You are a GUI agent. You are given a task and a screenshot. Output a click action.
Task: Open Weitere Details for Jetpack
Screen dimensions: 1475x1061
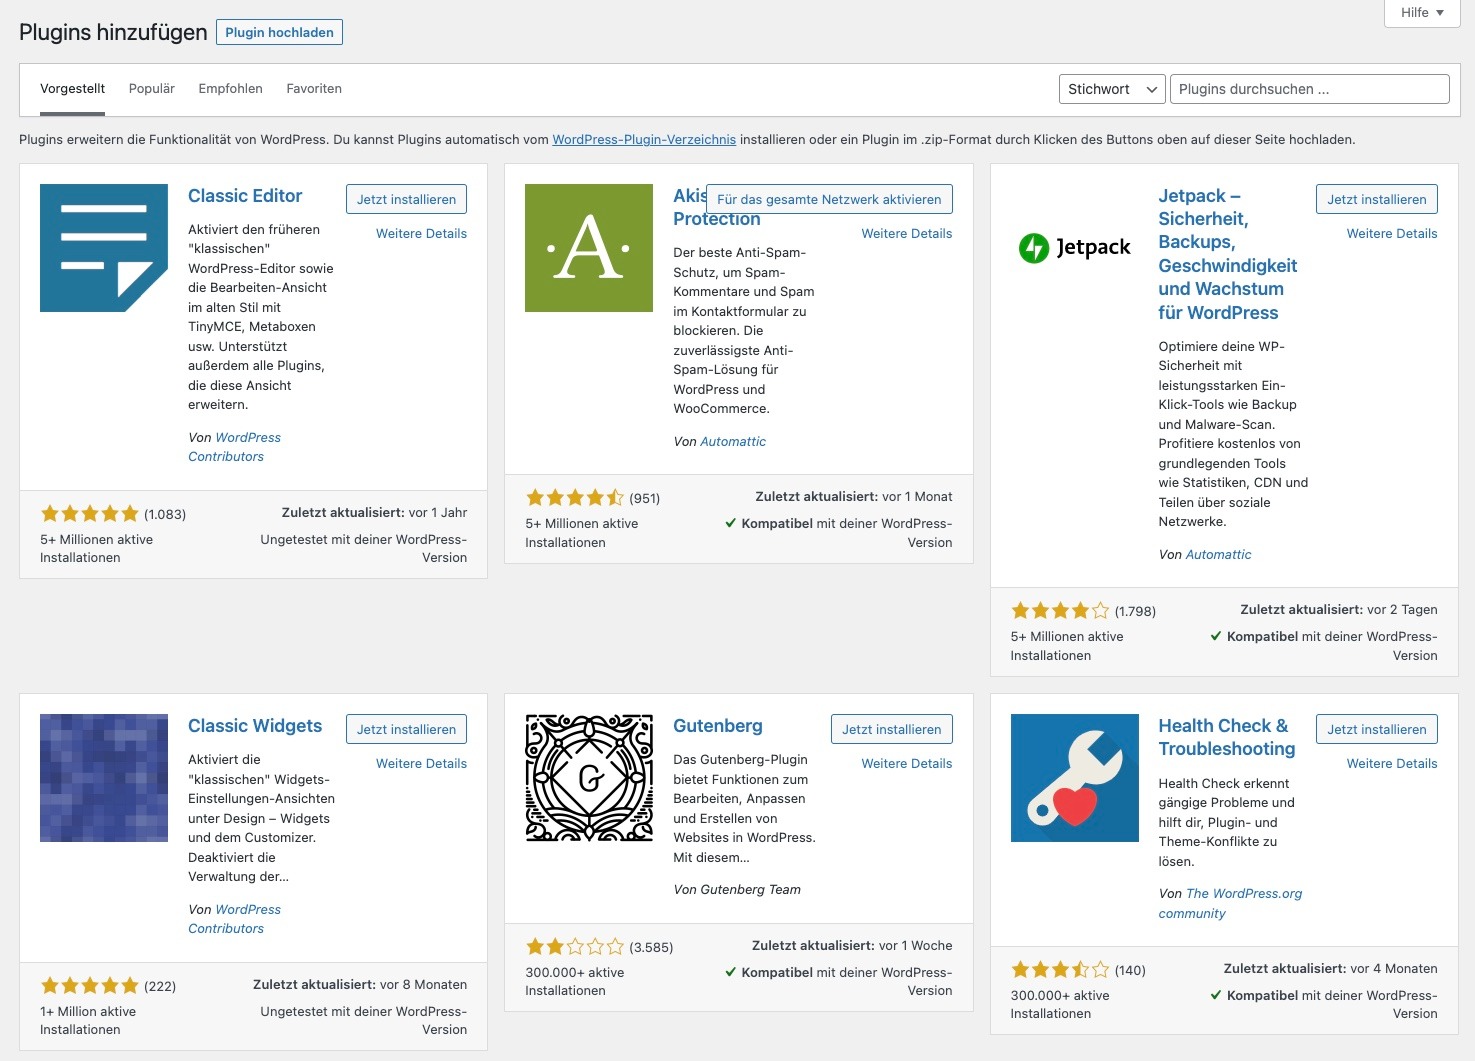pos(1392,233)
